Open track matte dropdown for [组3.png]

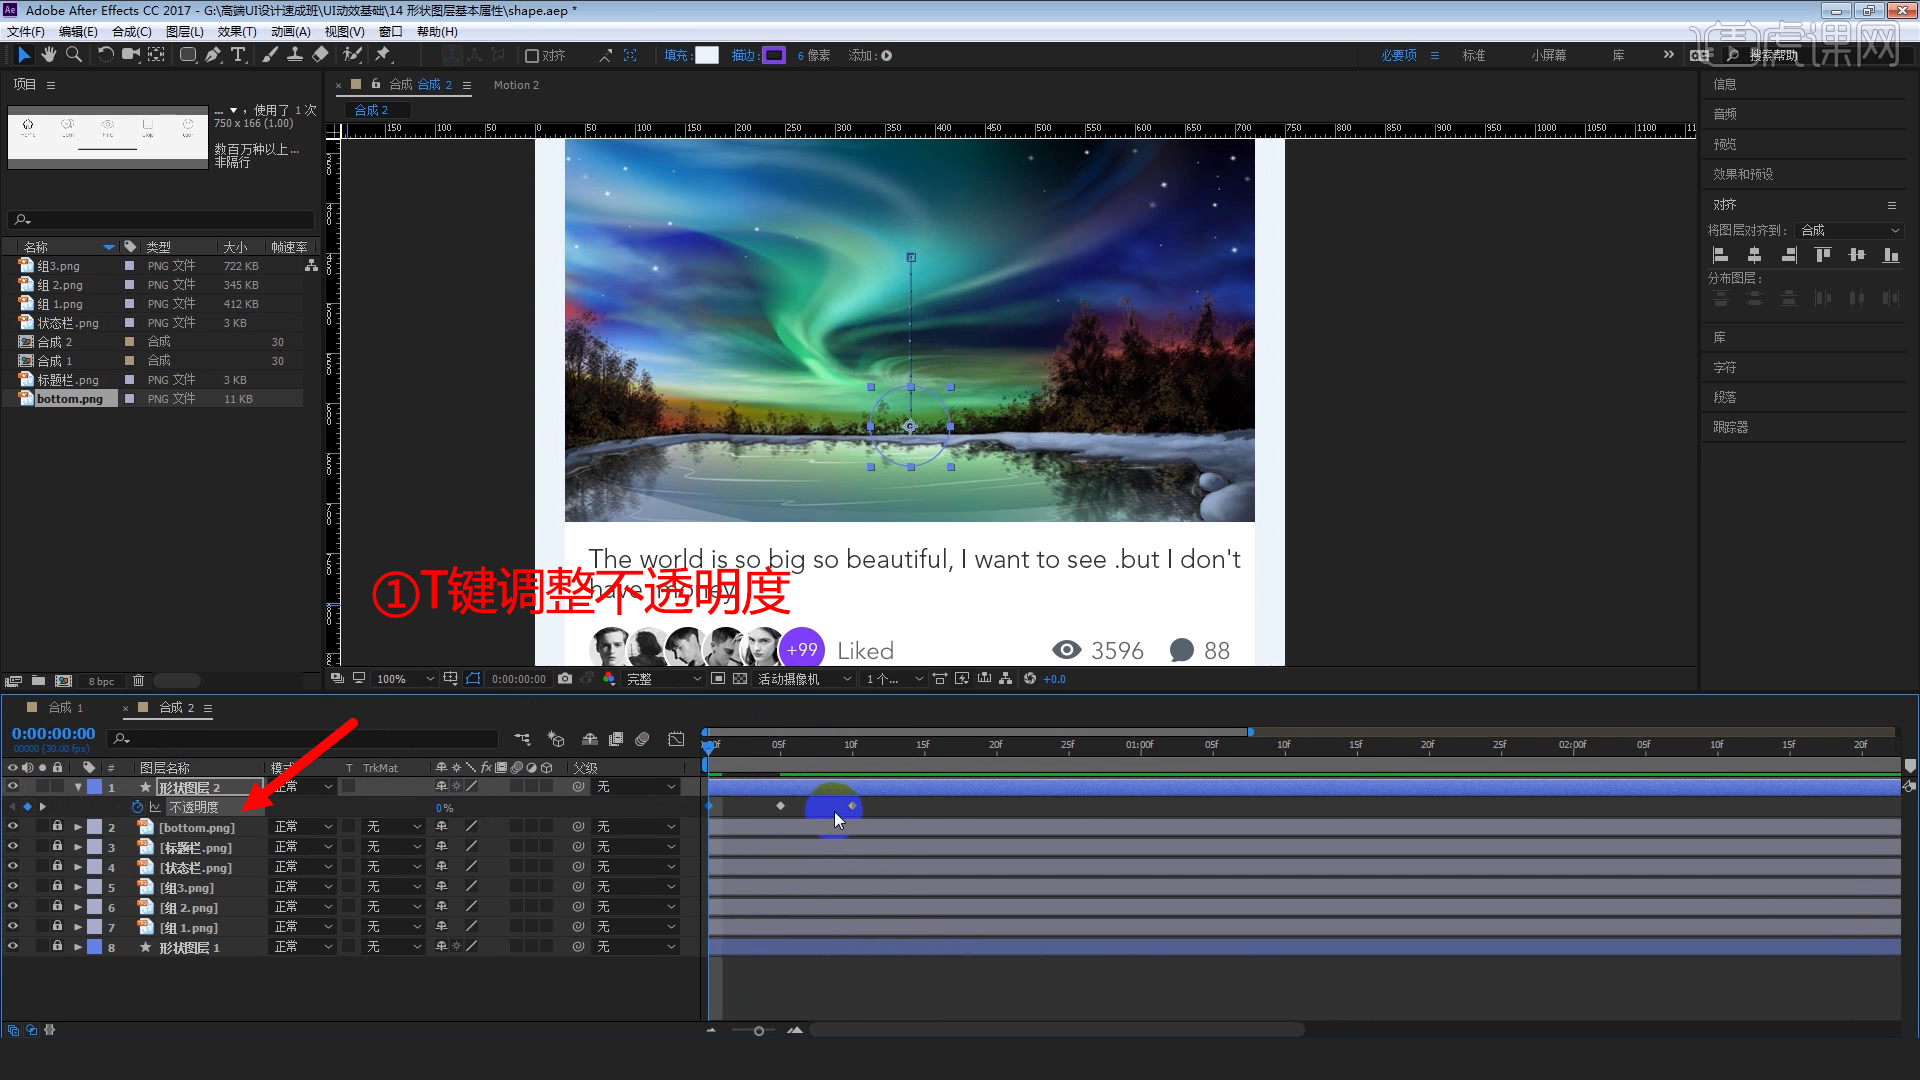pyautogui.click(x=393, y=887)
